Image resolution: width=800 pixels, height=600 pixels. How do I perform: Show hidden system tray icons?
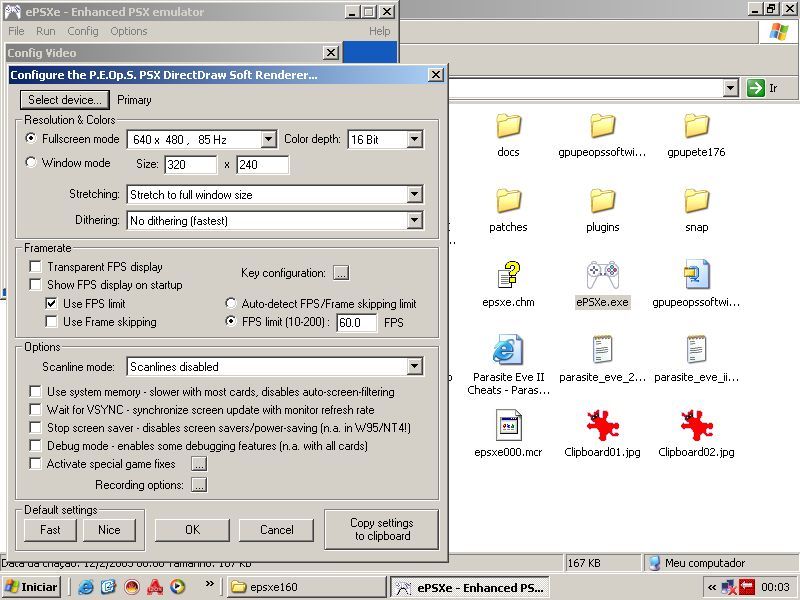coord(711,587)
